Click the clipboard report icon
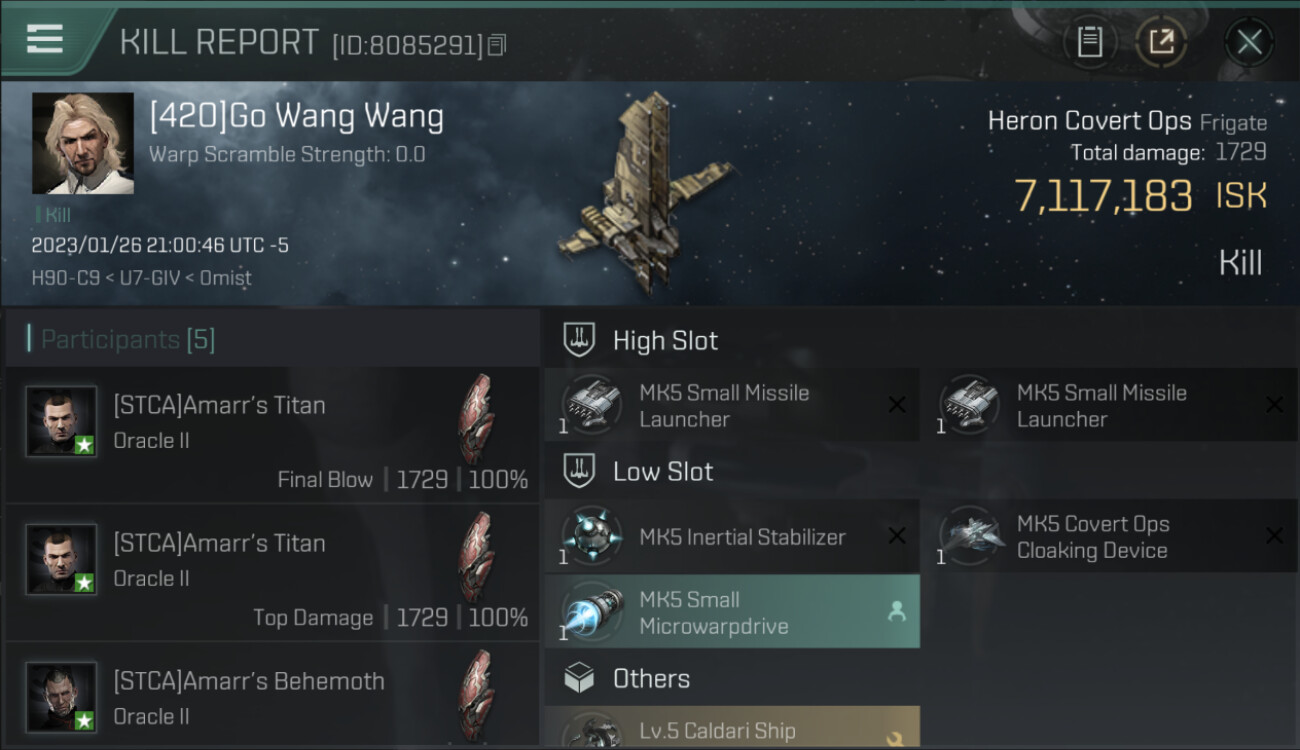1300x750 pixels. click(1089, 41)
